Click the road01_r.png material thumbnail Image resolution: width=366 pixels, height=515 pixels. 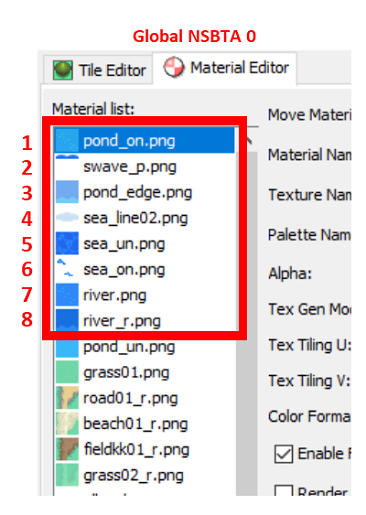67,398
